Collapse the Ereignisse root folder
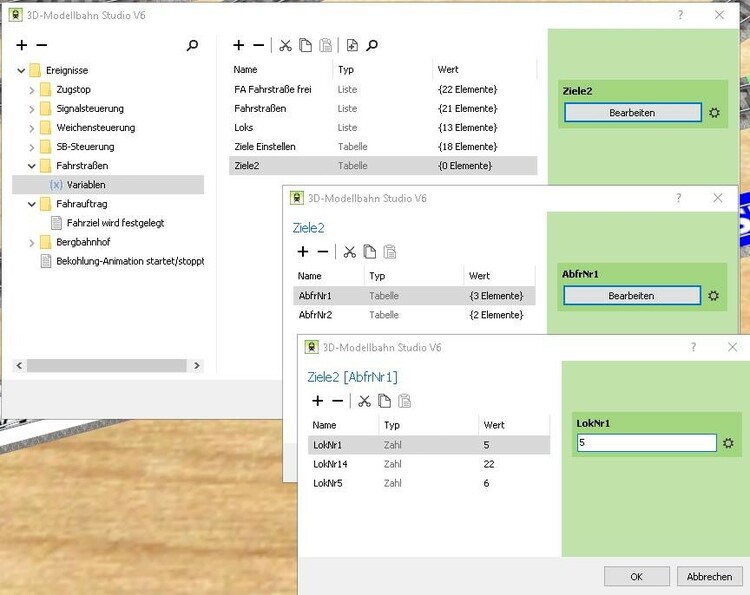The height and width of the screenshot is (595, 750). tap(21, 70)
